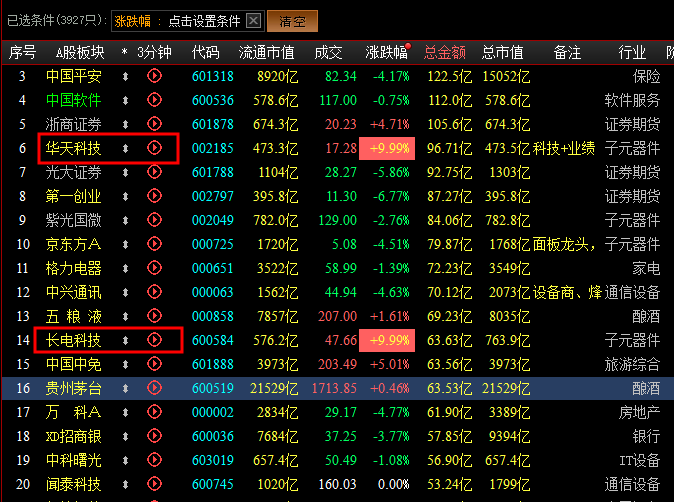Click the +9.99% cell for 华天科技
The height and width of the screenshot is (502, 674).
[387, 149]
